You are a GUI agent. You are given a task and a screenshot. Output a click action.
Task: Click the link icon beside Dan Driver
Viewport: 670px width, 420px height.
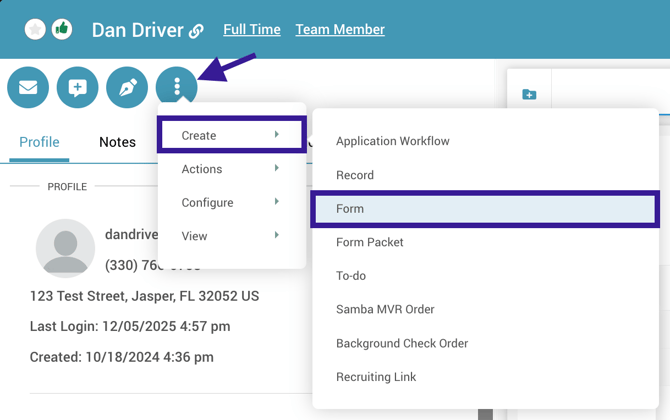[196, 31]
